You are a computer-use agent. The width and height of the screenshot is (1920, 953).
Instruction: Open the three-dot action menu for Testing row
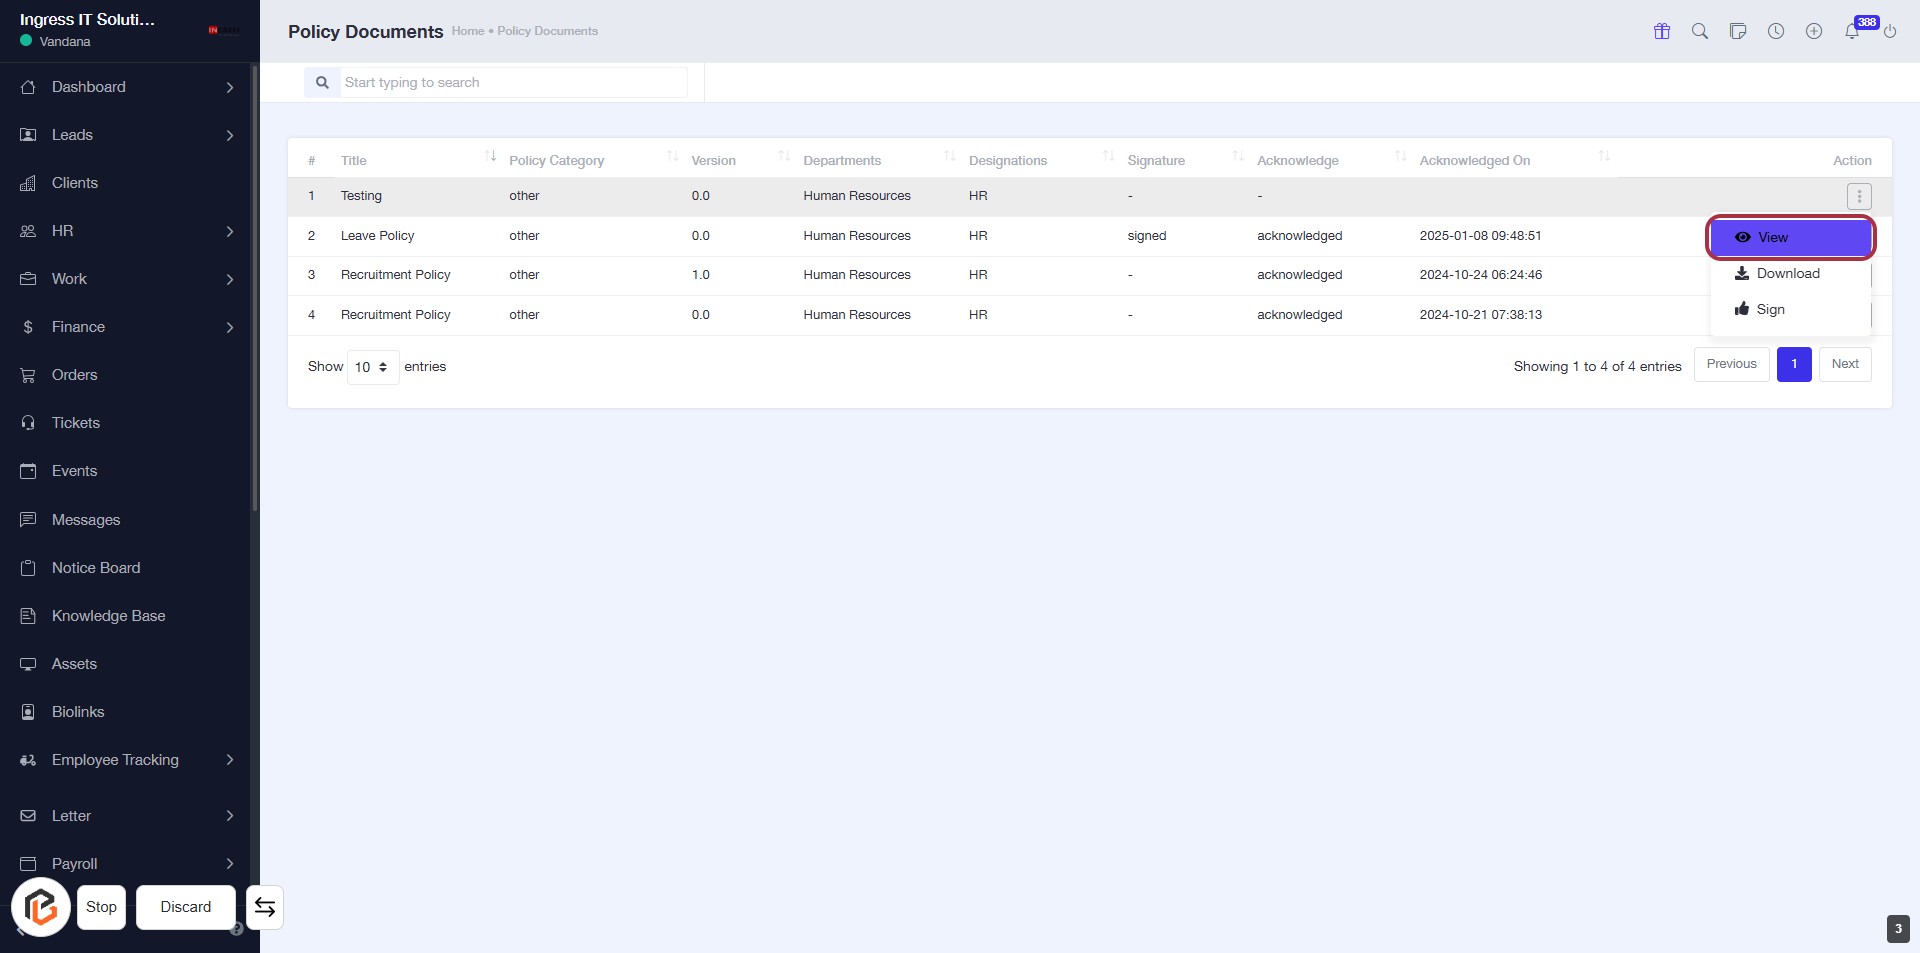pos(1859,196)
